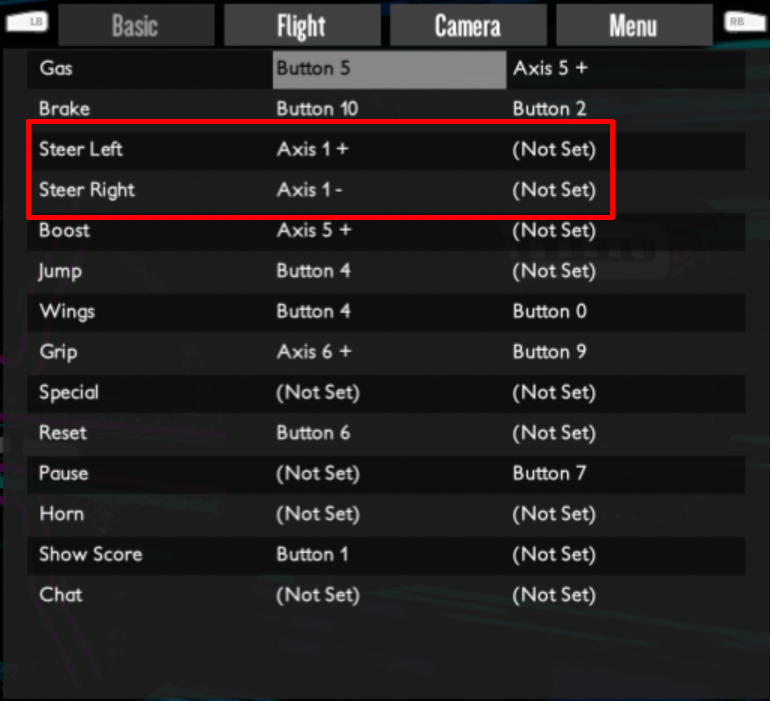771x701 pixels.
Task: Click Brake primary binding Button 10
Action: click(317, 109)
